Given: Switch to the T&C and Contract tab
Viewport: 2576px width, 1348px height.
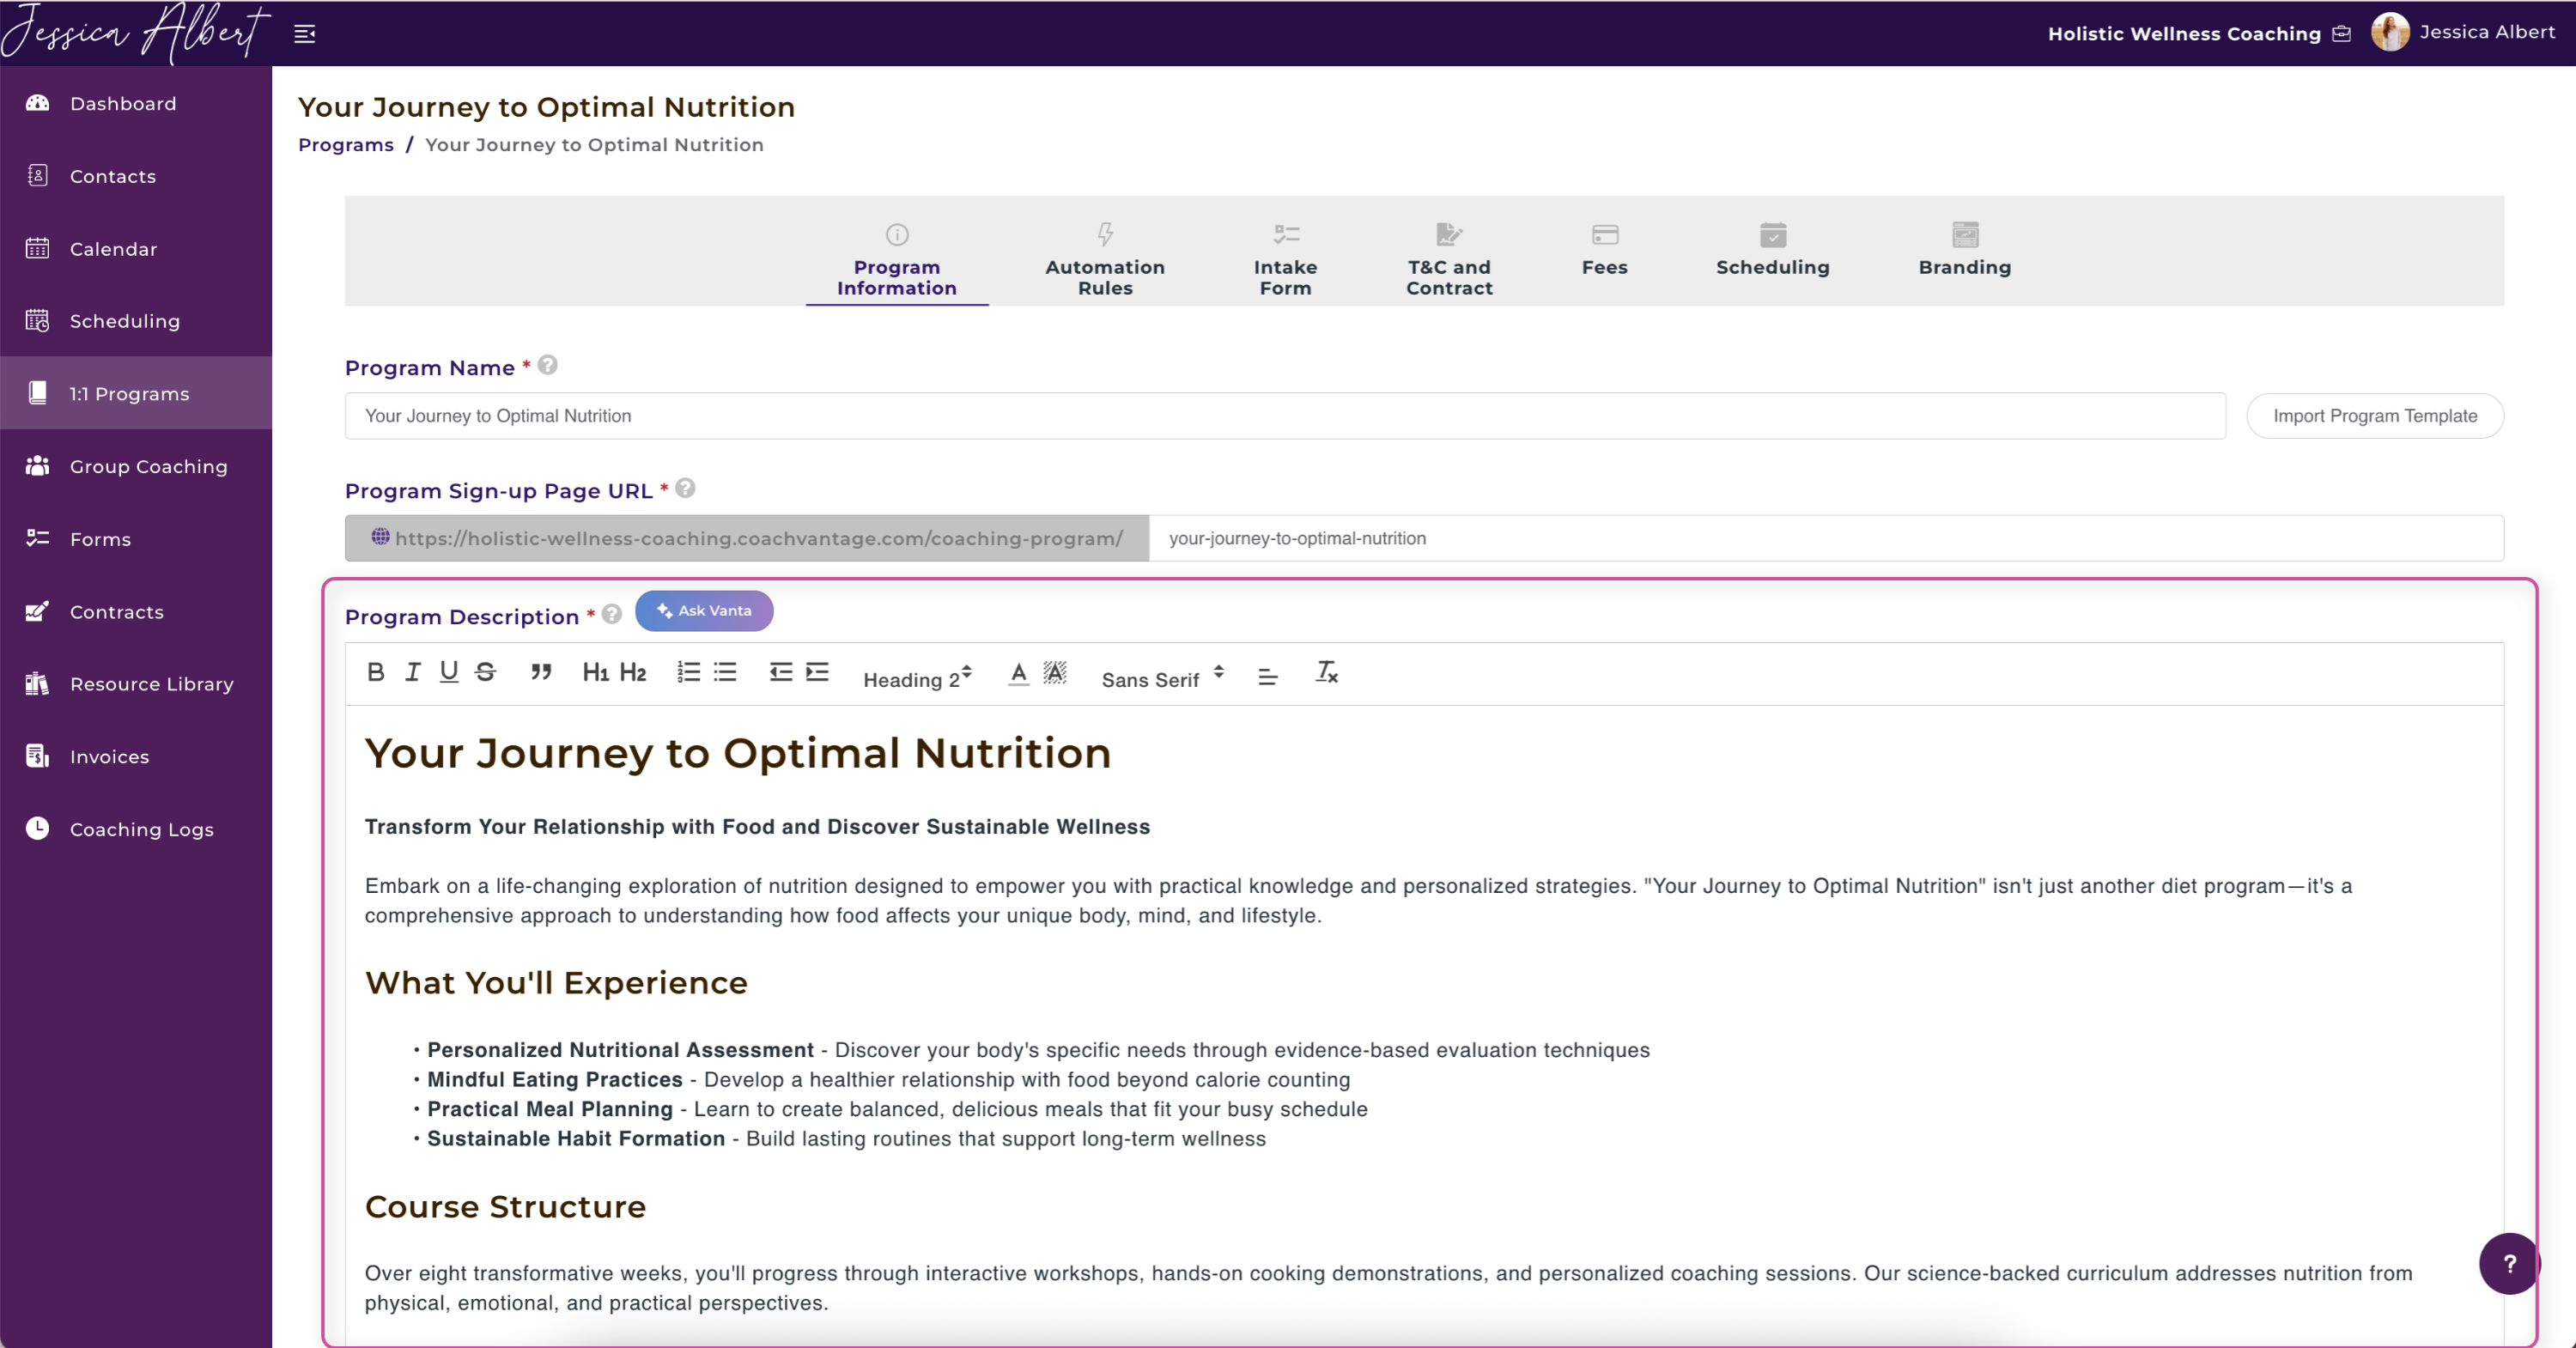Looking at the screenshot, I should click(1449, 260).
